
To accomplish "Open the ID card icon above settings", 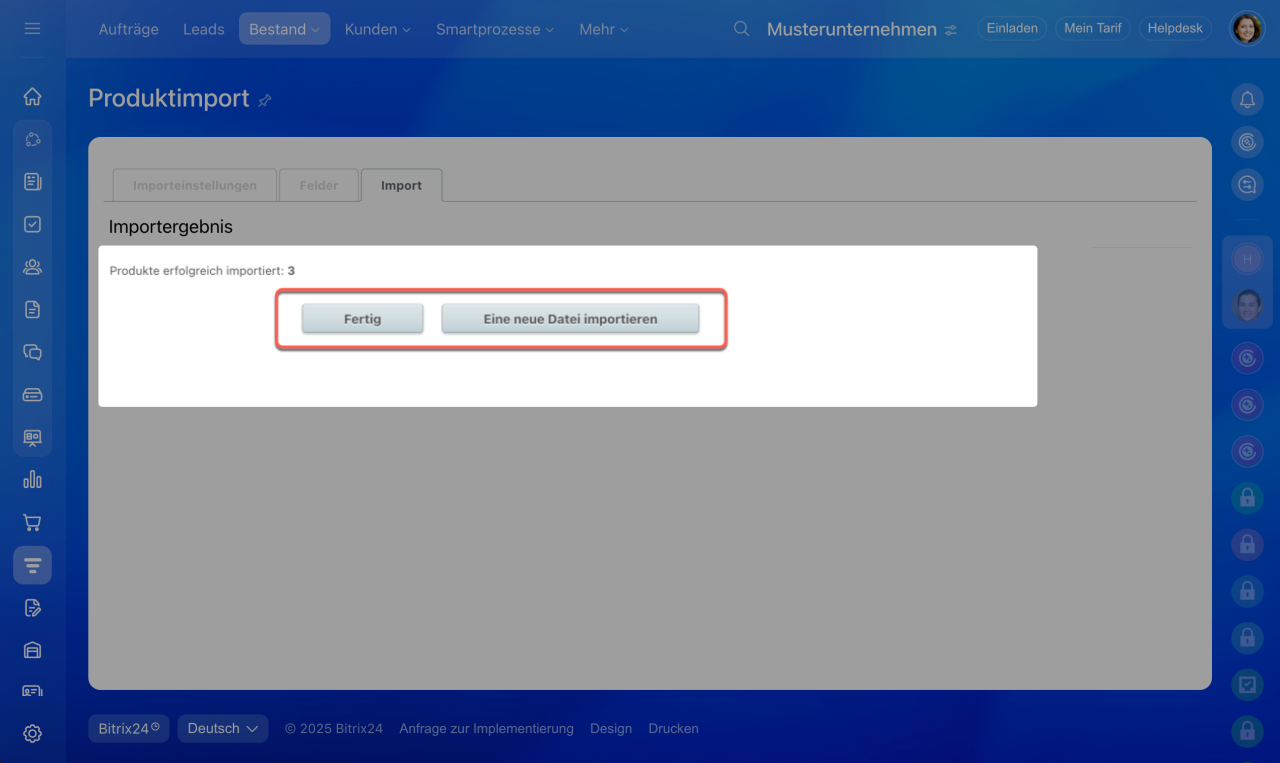I will tap(32, 691).
